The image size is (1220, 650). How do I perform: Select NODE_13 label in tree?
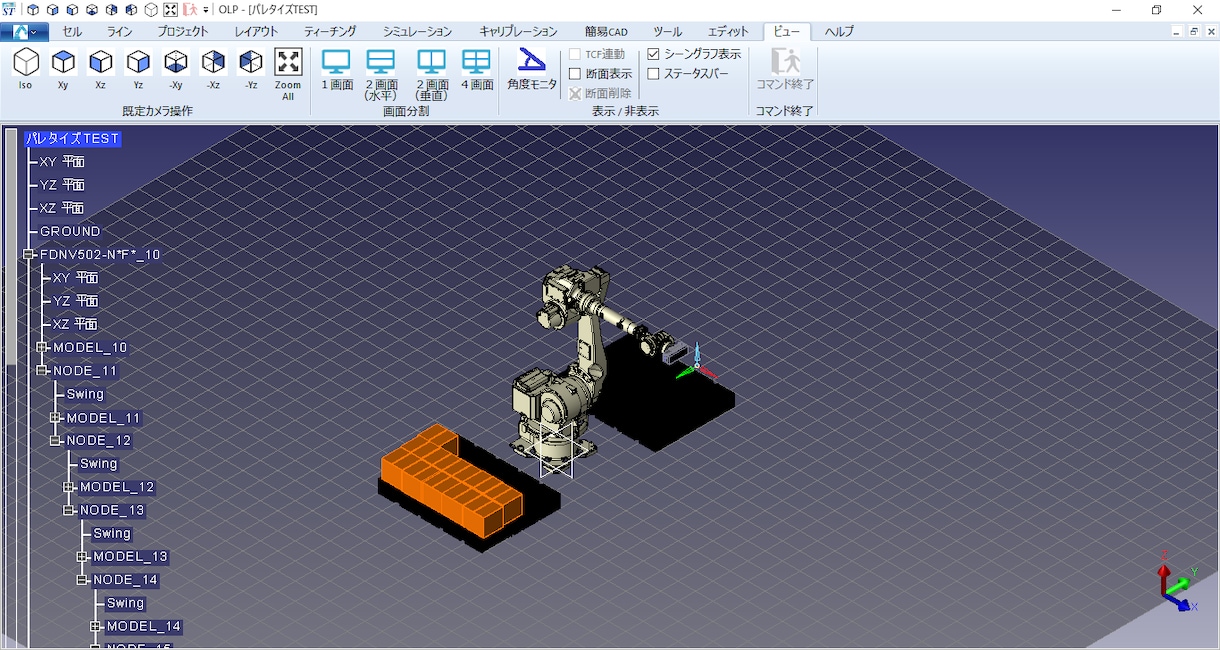(112, 510)
